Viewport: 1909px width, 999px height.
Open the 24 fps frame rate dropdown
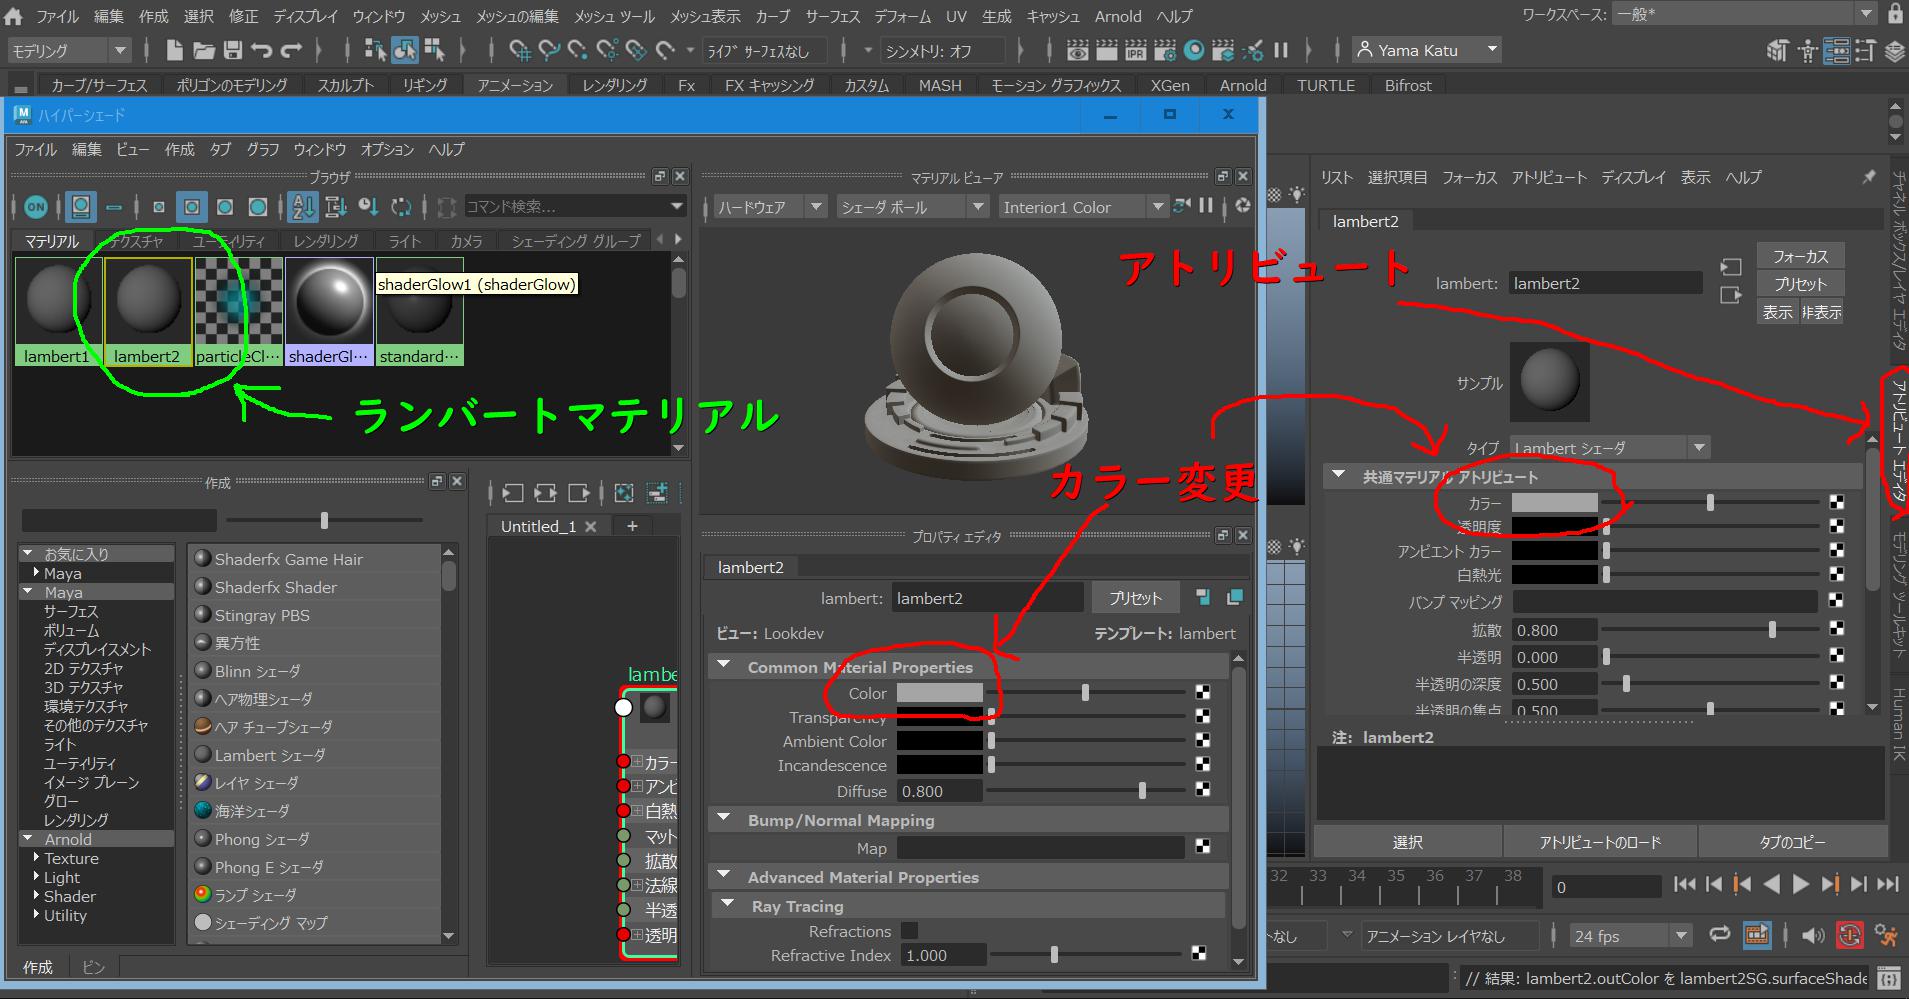point(1630,936)
